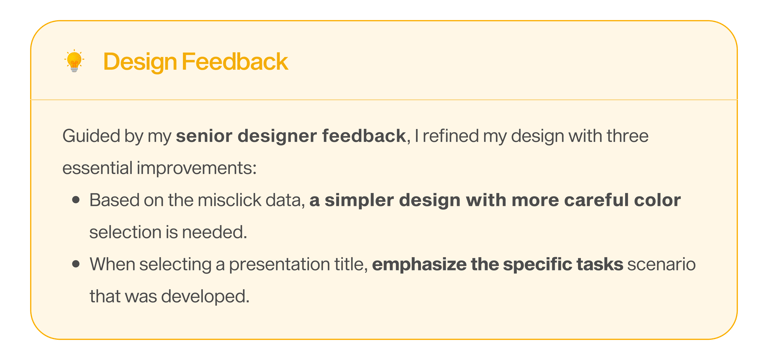The height and width of the screenshot is (360, 768).
Task: Click the "essential improvements:" line
Action: pos(160,168)
